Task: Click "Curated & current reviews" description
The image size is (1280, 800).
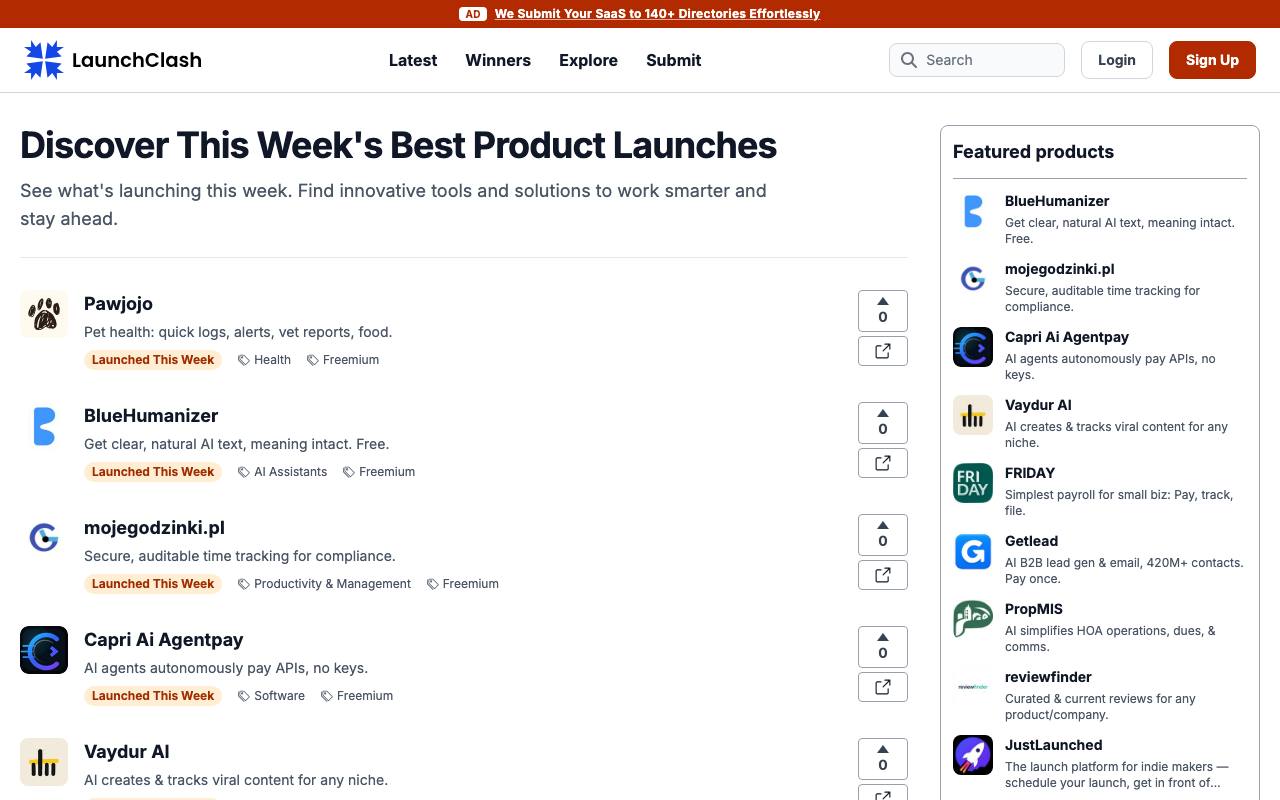Action: (x=1100, y=706)
